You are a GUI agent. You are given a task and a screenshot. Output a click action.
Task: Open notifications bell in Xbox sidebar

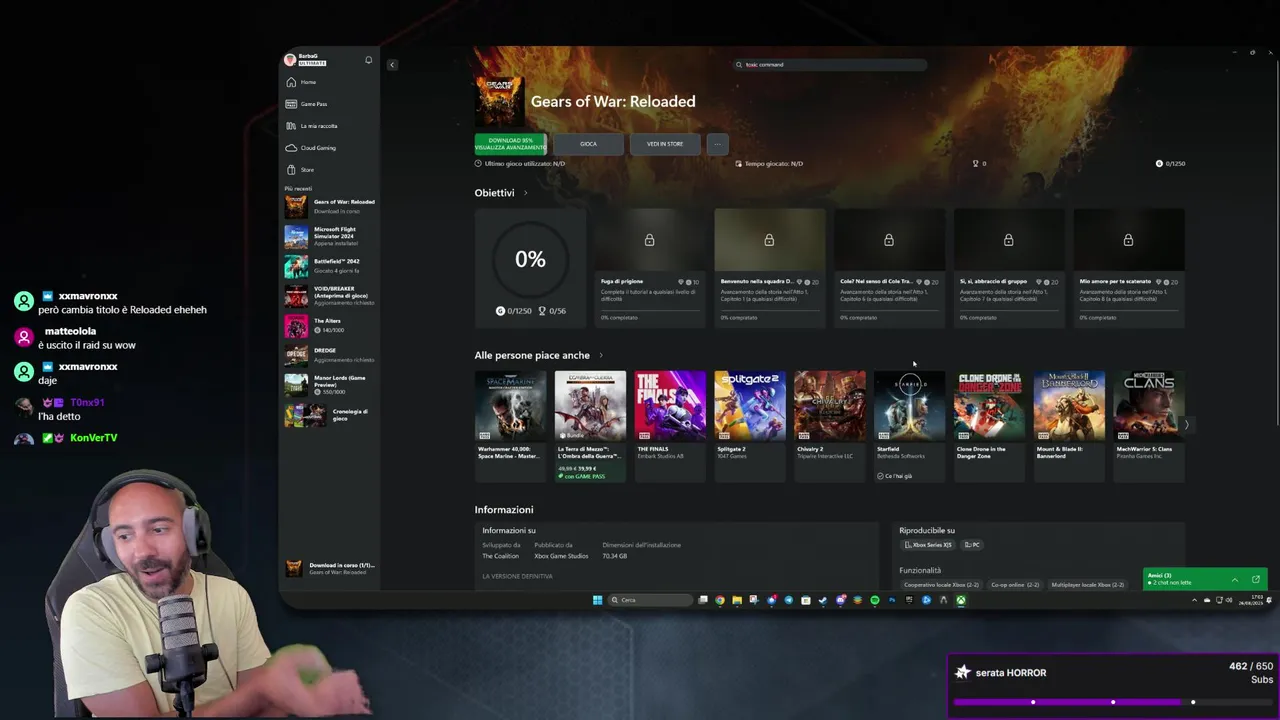[x=368, y=60]
